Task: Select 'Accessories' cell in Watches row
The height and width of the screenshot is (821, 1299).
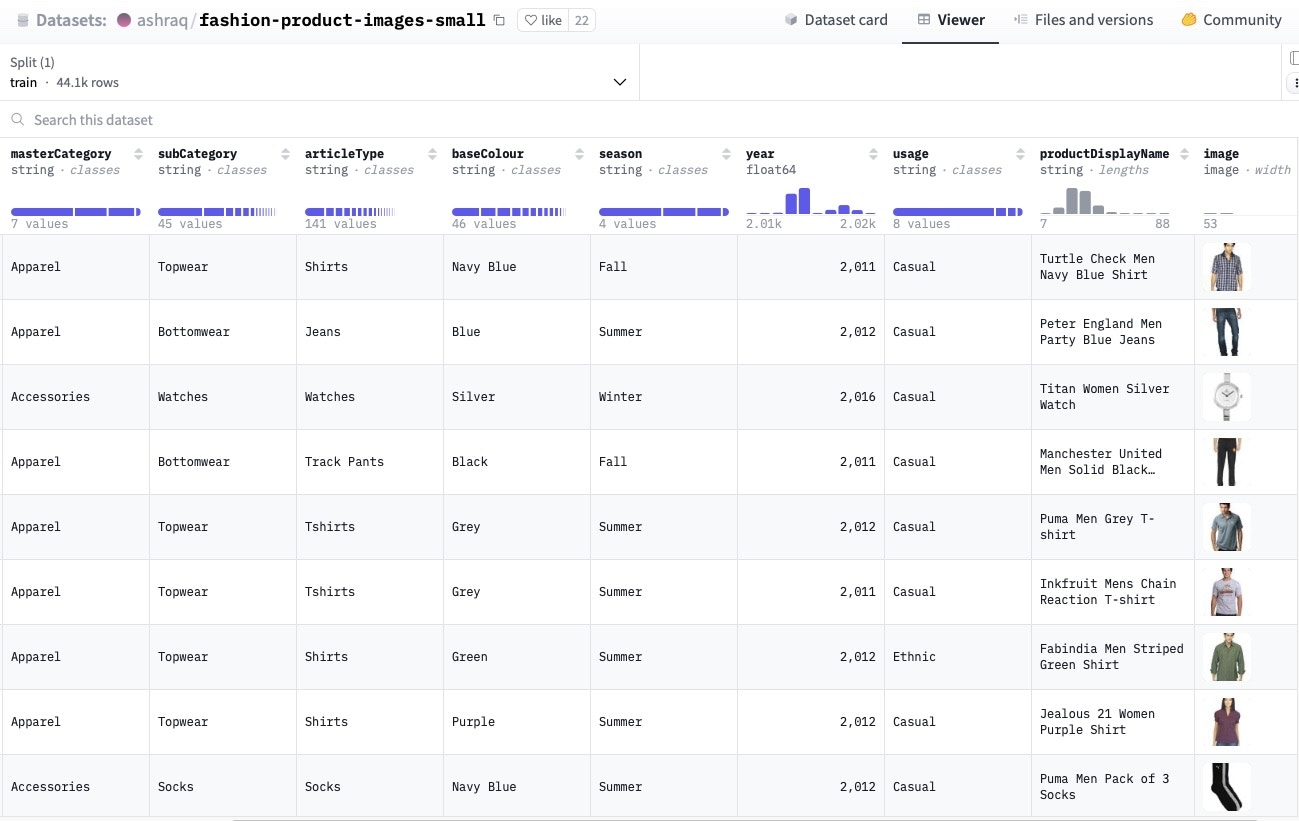Action: [76, 397]
